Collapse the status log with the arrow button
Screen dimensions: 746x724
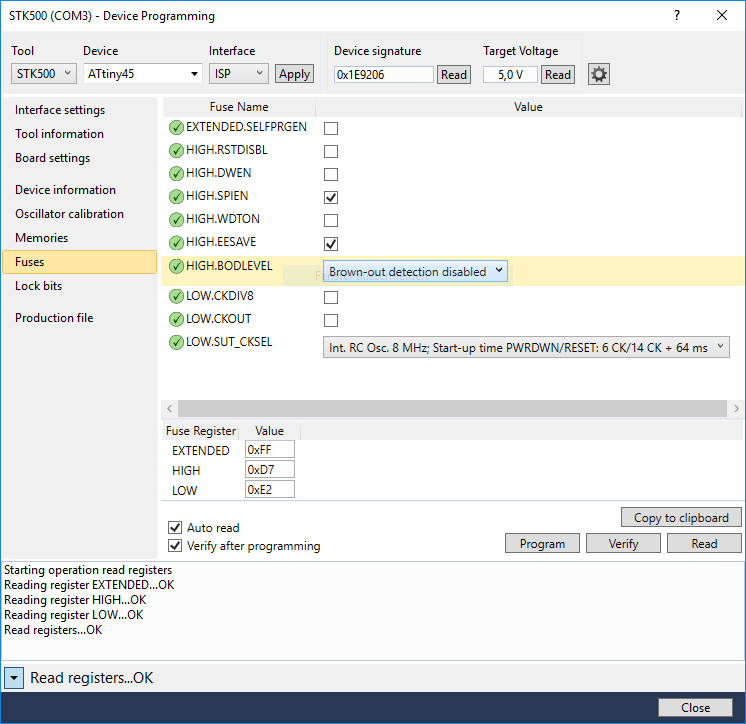coord(14,677)
